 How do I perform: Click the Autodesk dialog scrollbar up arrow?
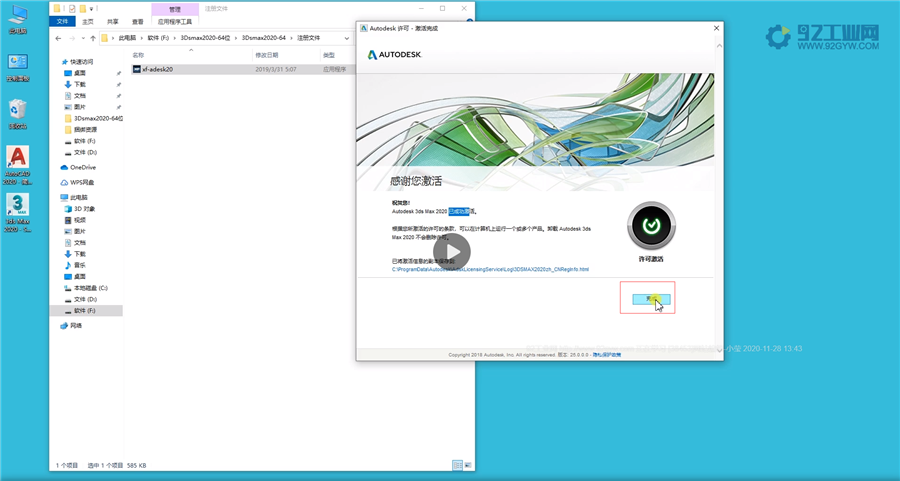719,46
